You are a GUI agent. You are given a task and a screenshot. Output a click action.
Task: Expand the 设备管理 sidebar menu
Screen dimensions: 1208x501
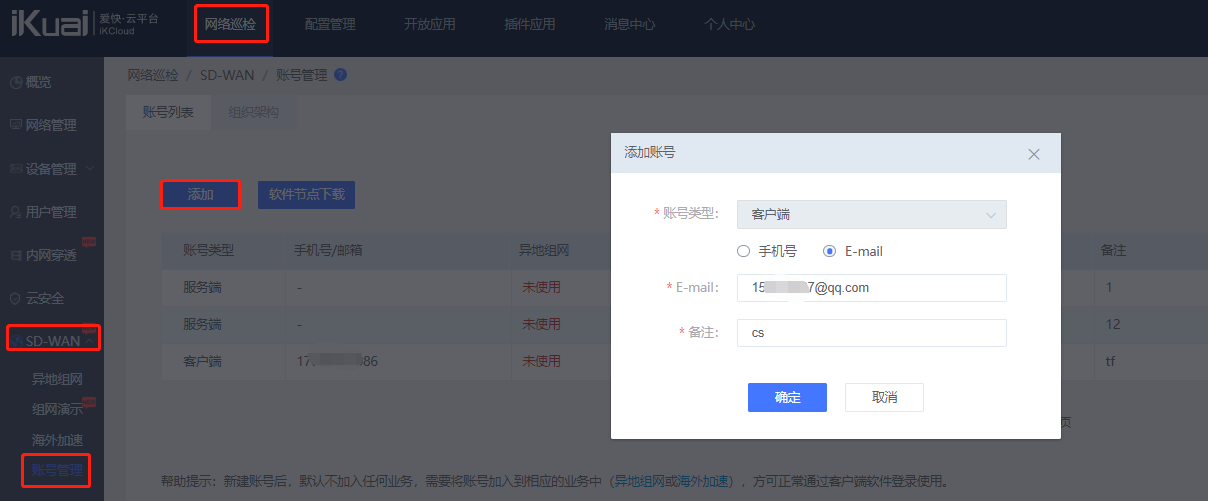coord(91,169)
